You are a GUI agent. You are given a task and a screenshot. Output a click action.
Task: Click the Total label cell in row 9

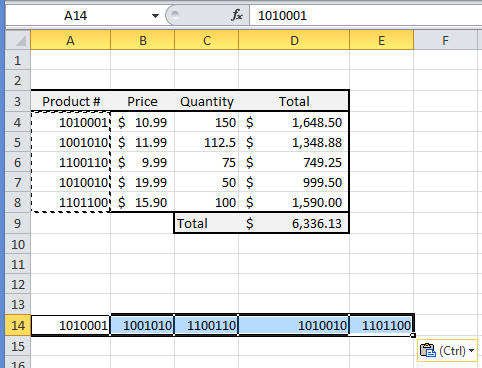[x=207, y=223]
